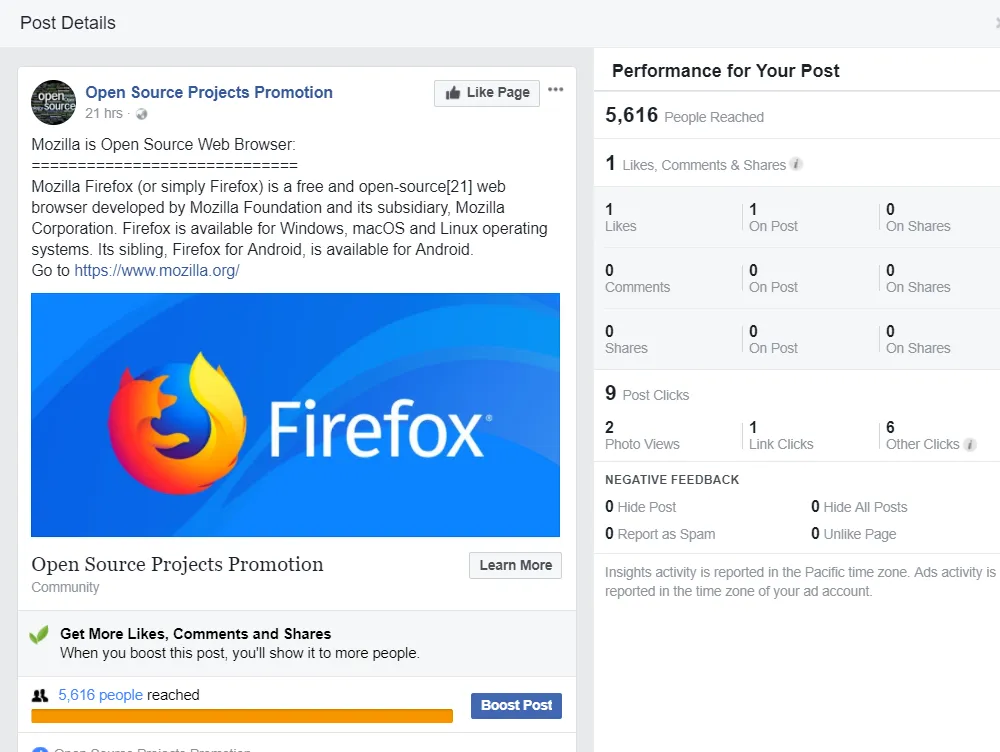This screenshot has height=752, width=1000.
Task: Open Open Source Projects Promotion page name
Action: 209,92
